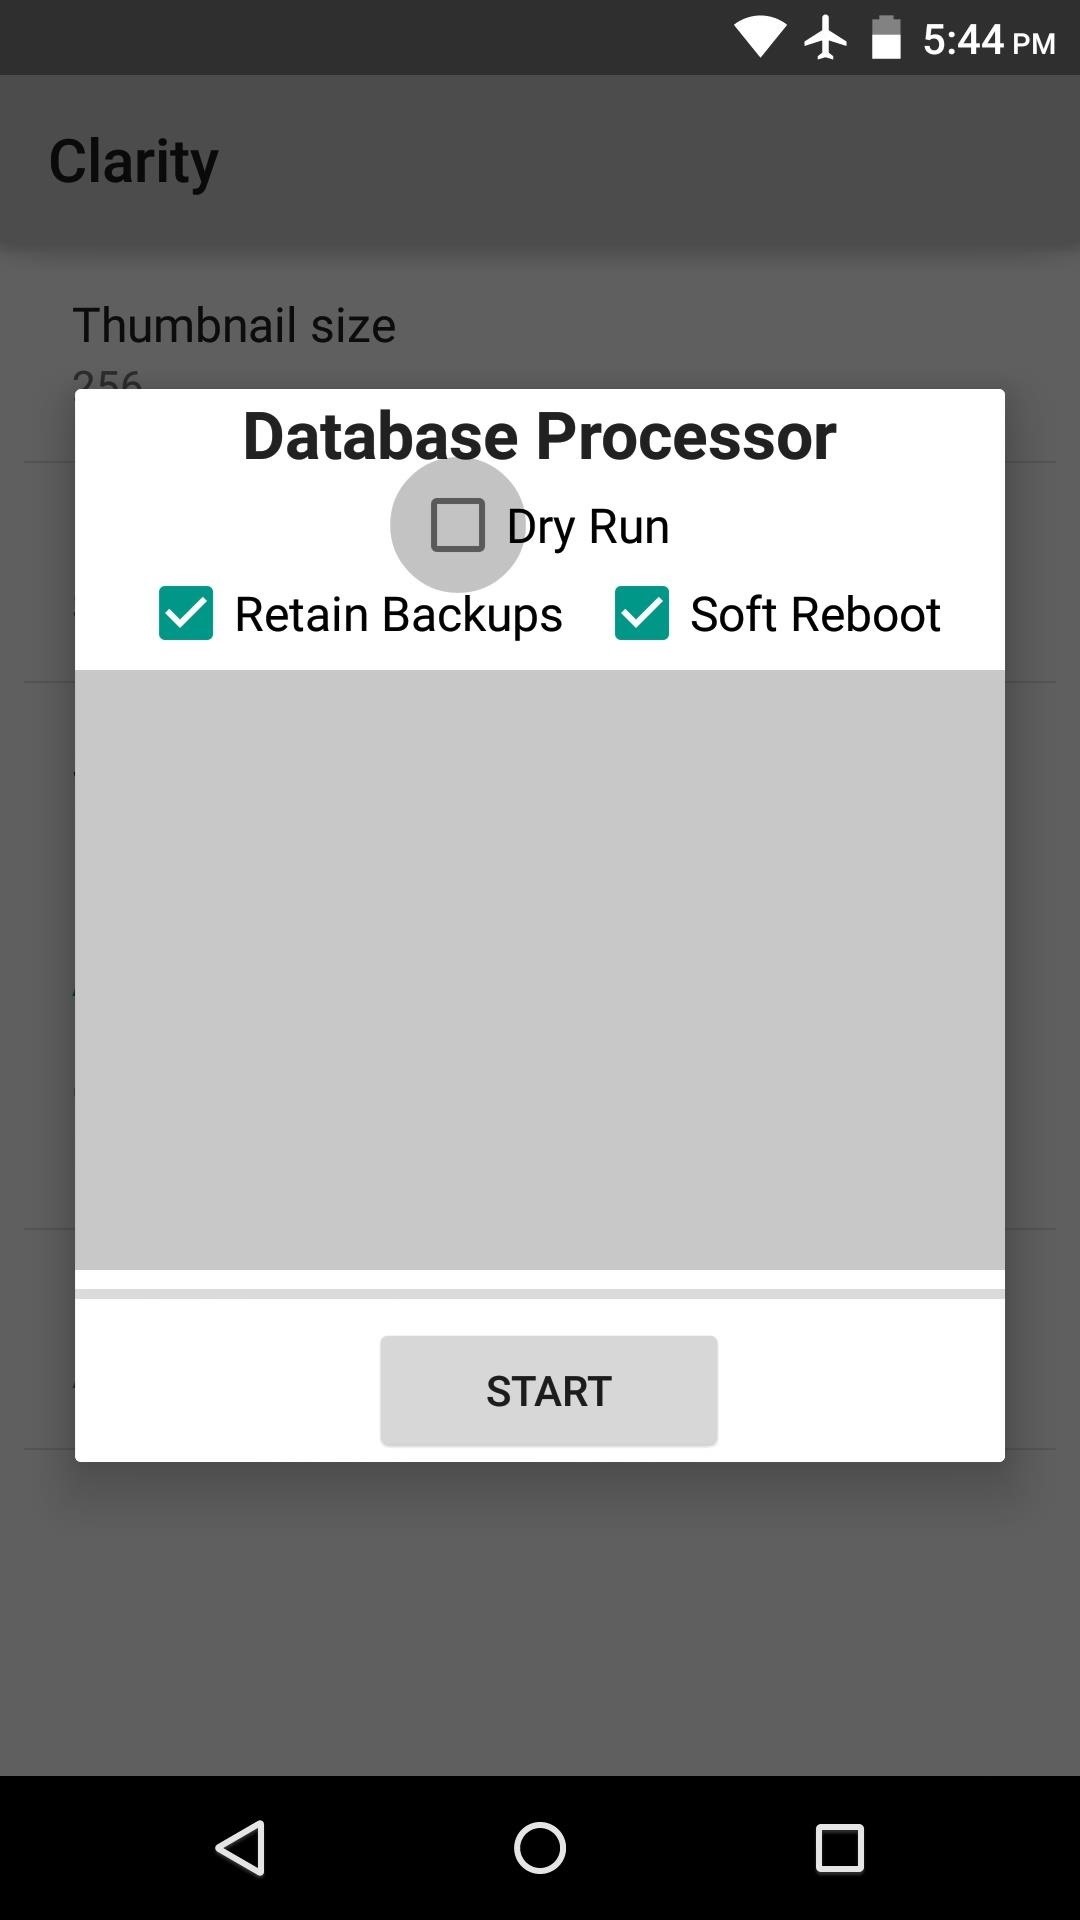Tap the airplane mode icon
This screenshot has height=1920, width=1080.
(x=826, y=38)
